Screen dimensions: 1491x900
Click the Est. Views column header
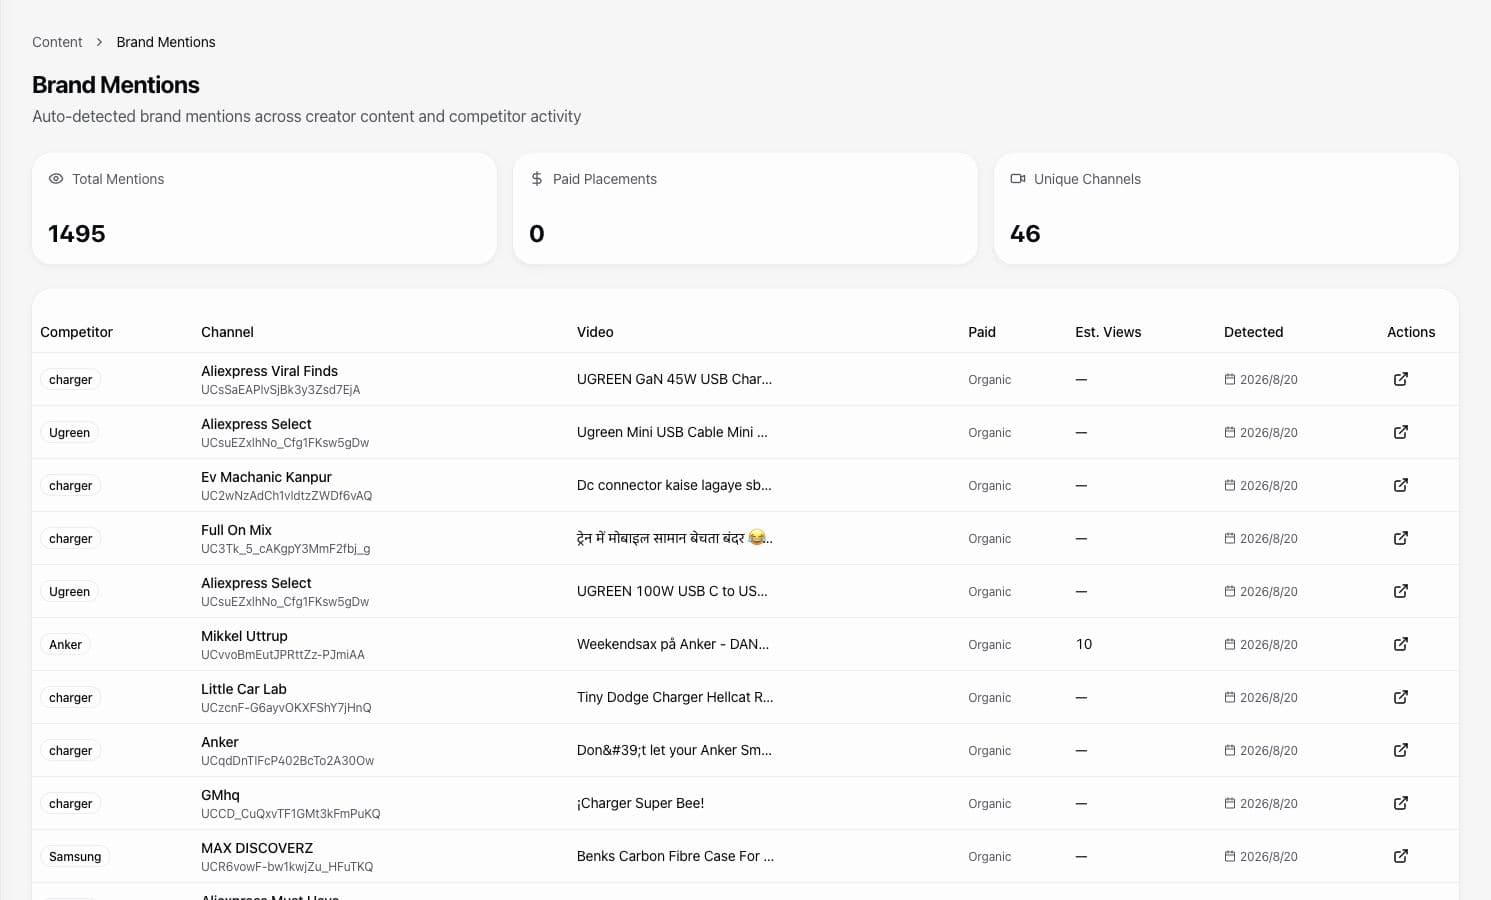coord(1108,332)
